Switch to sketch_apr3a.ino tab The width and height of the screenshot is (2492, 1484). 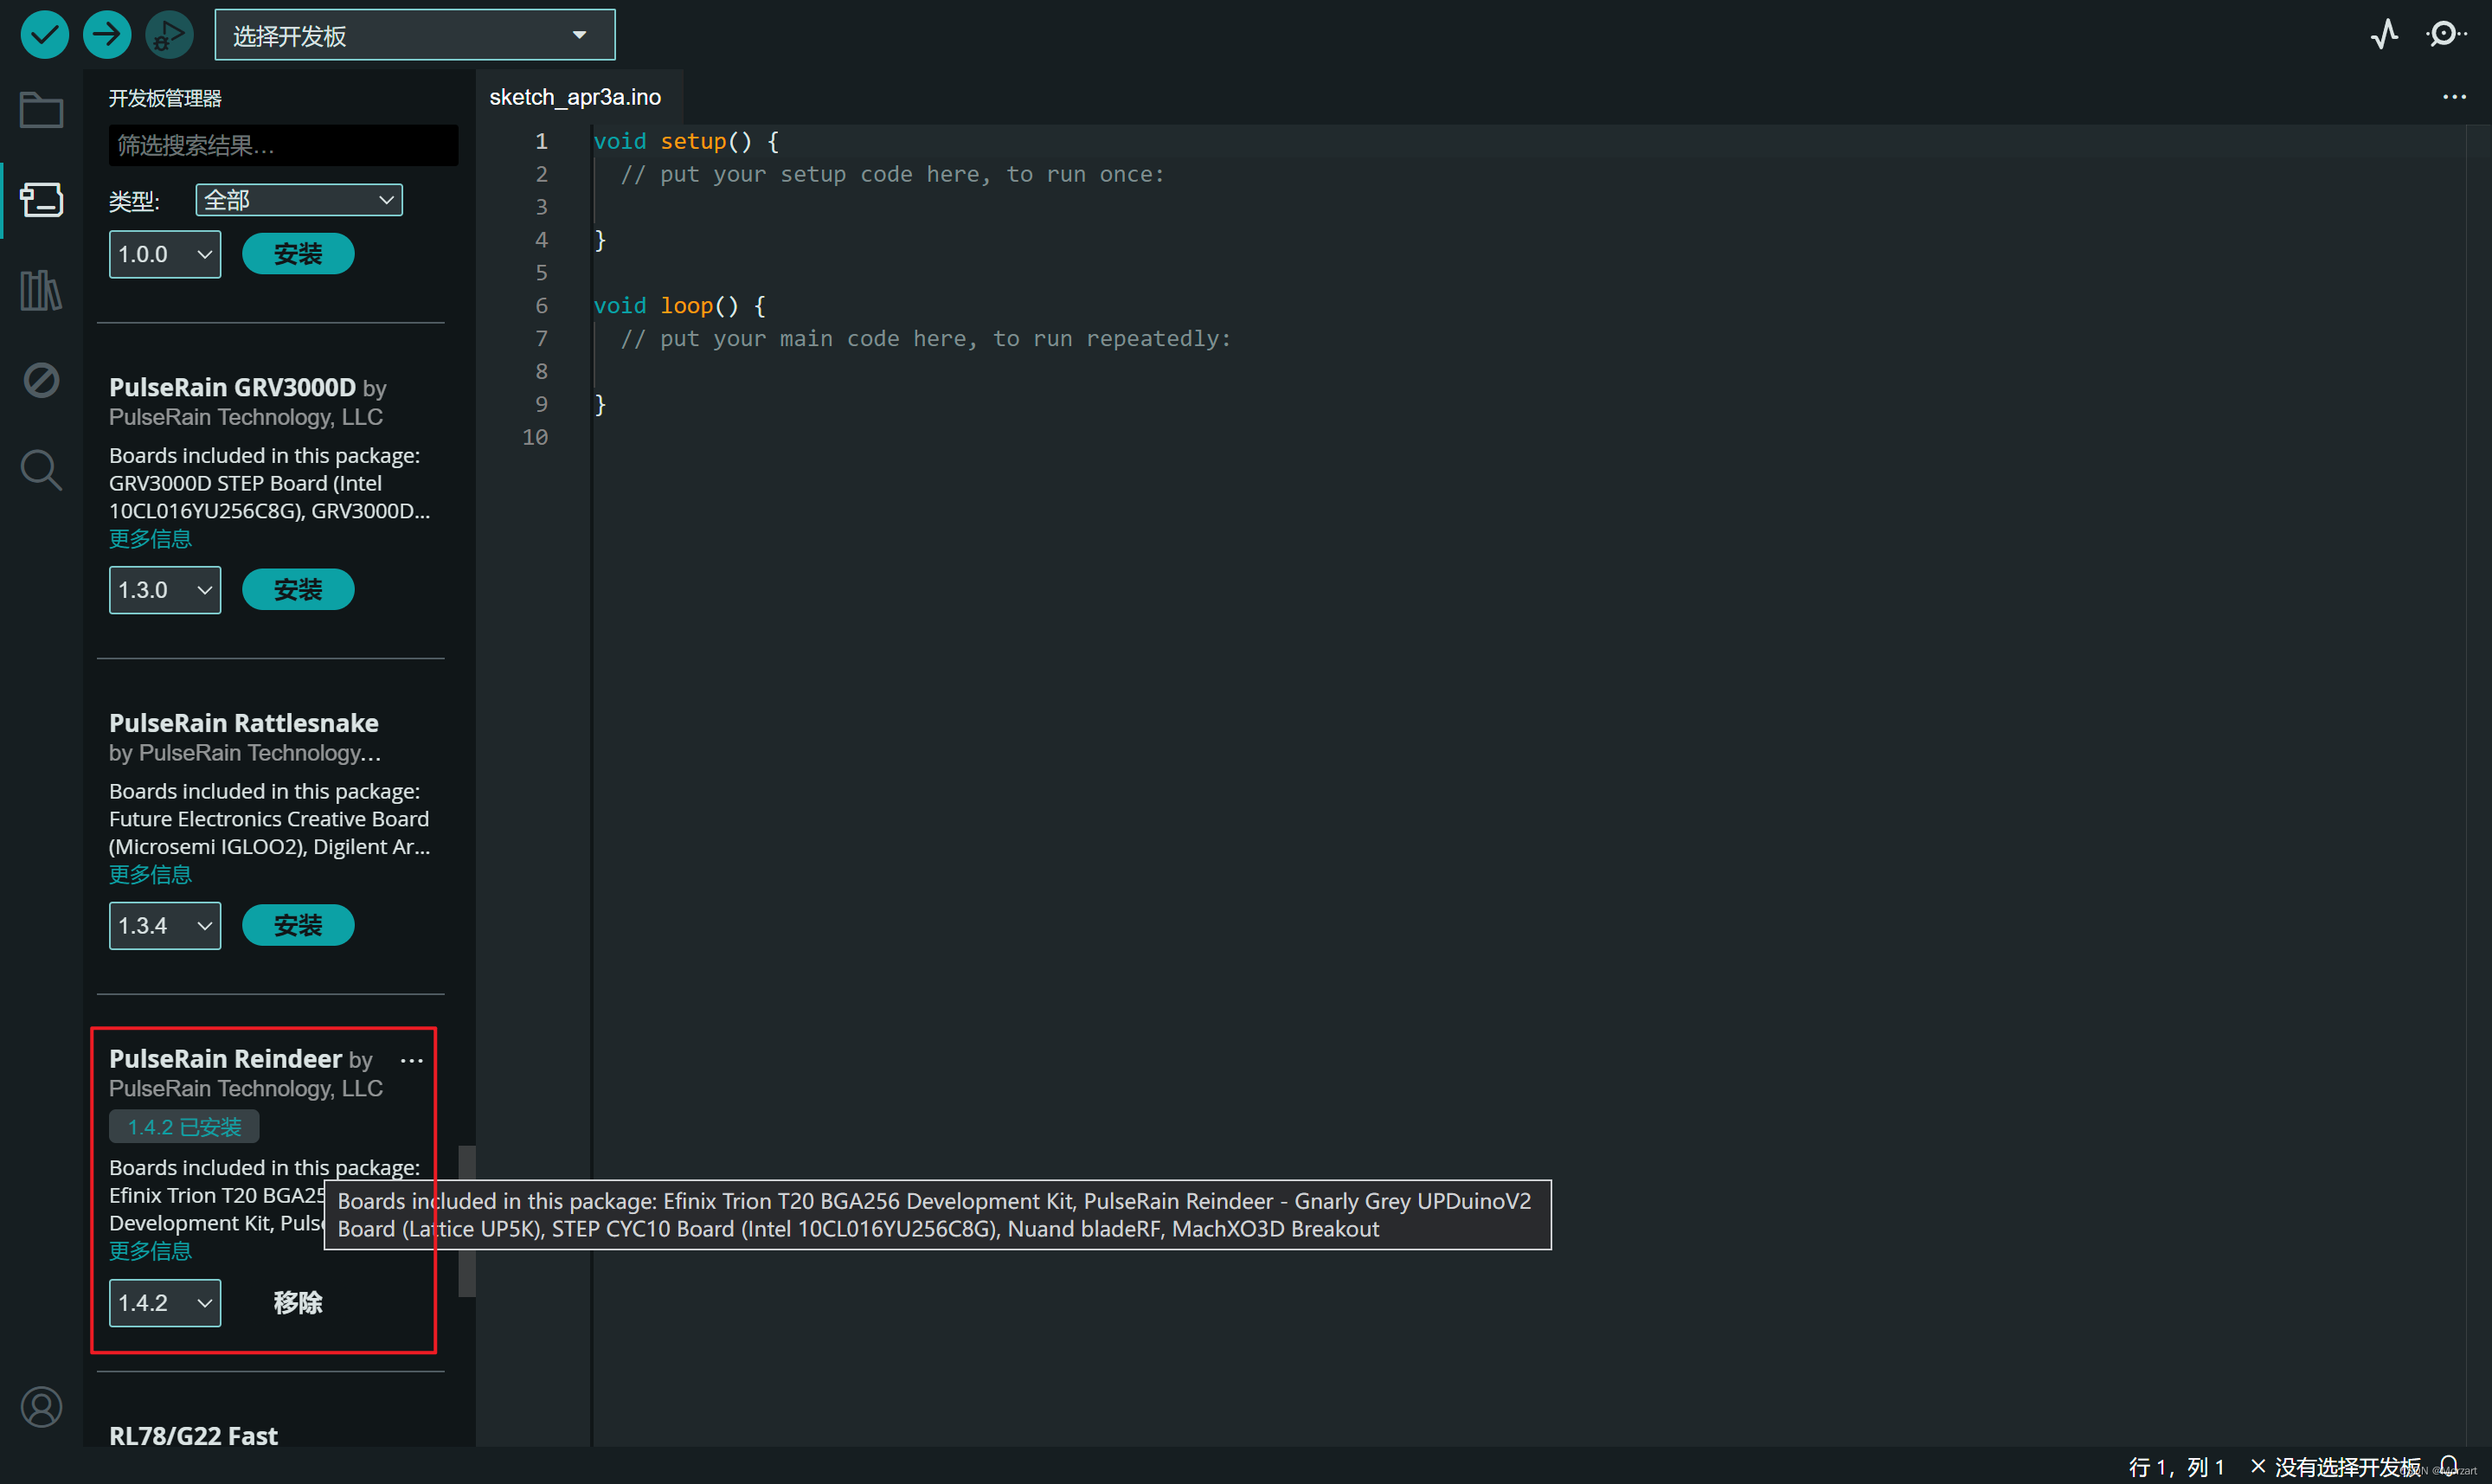(575, 97)
